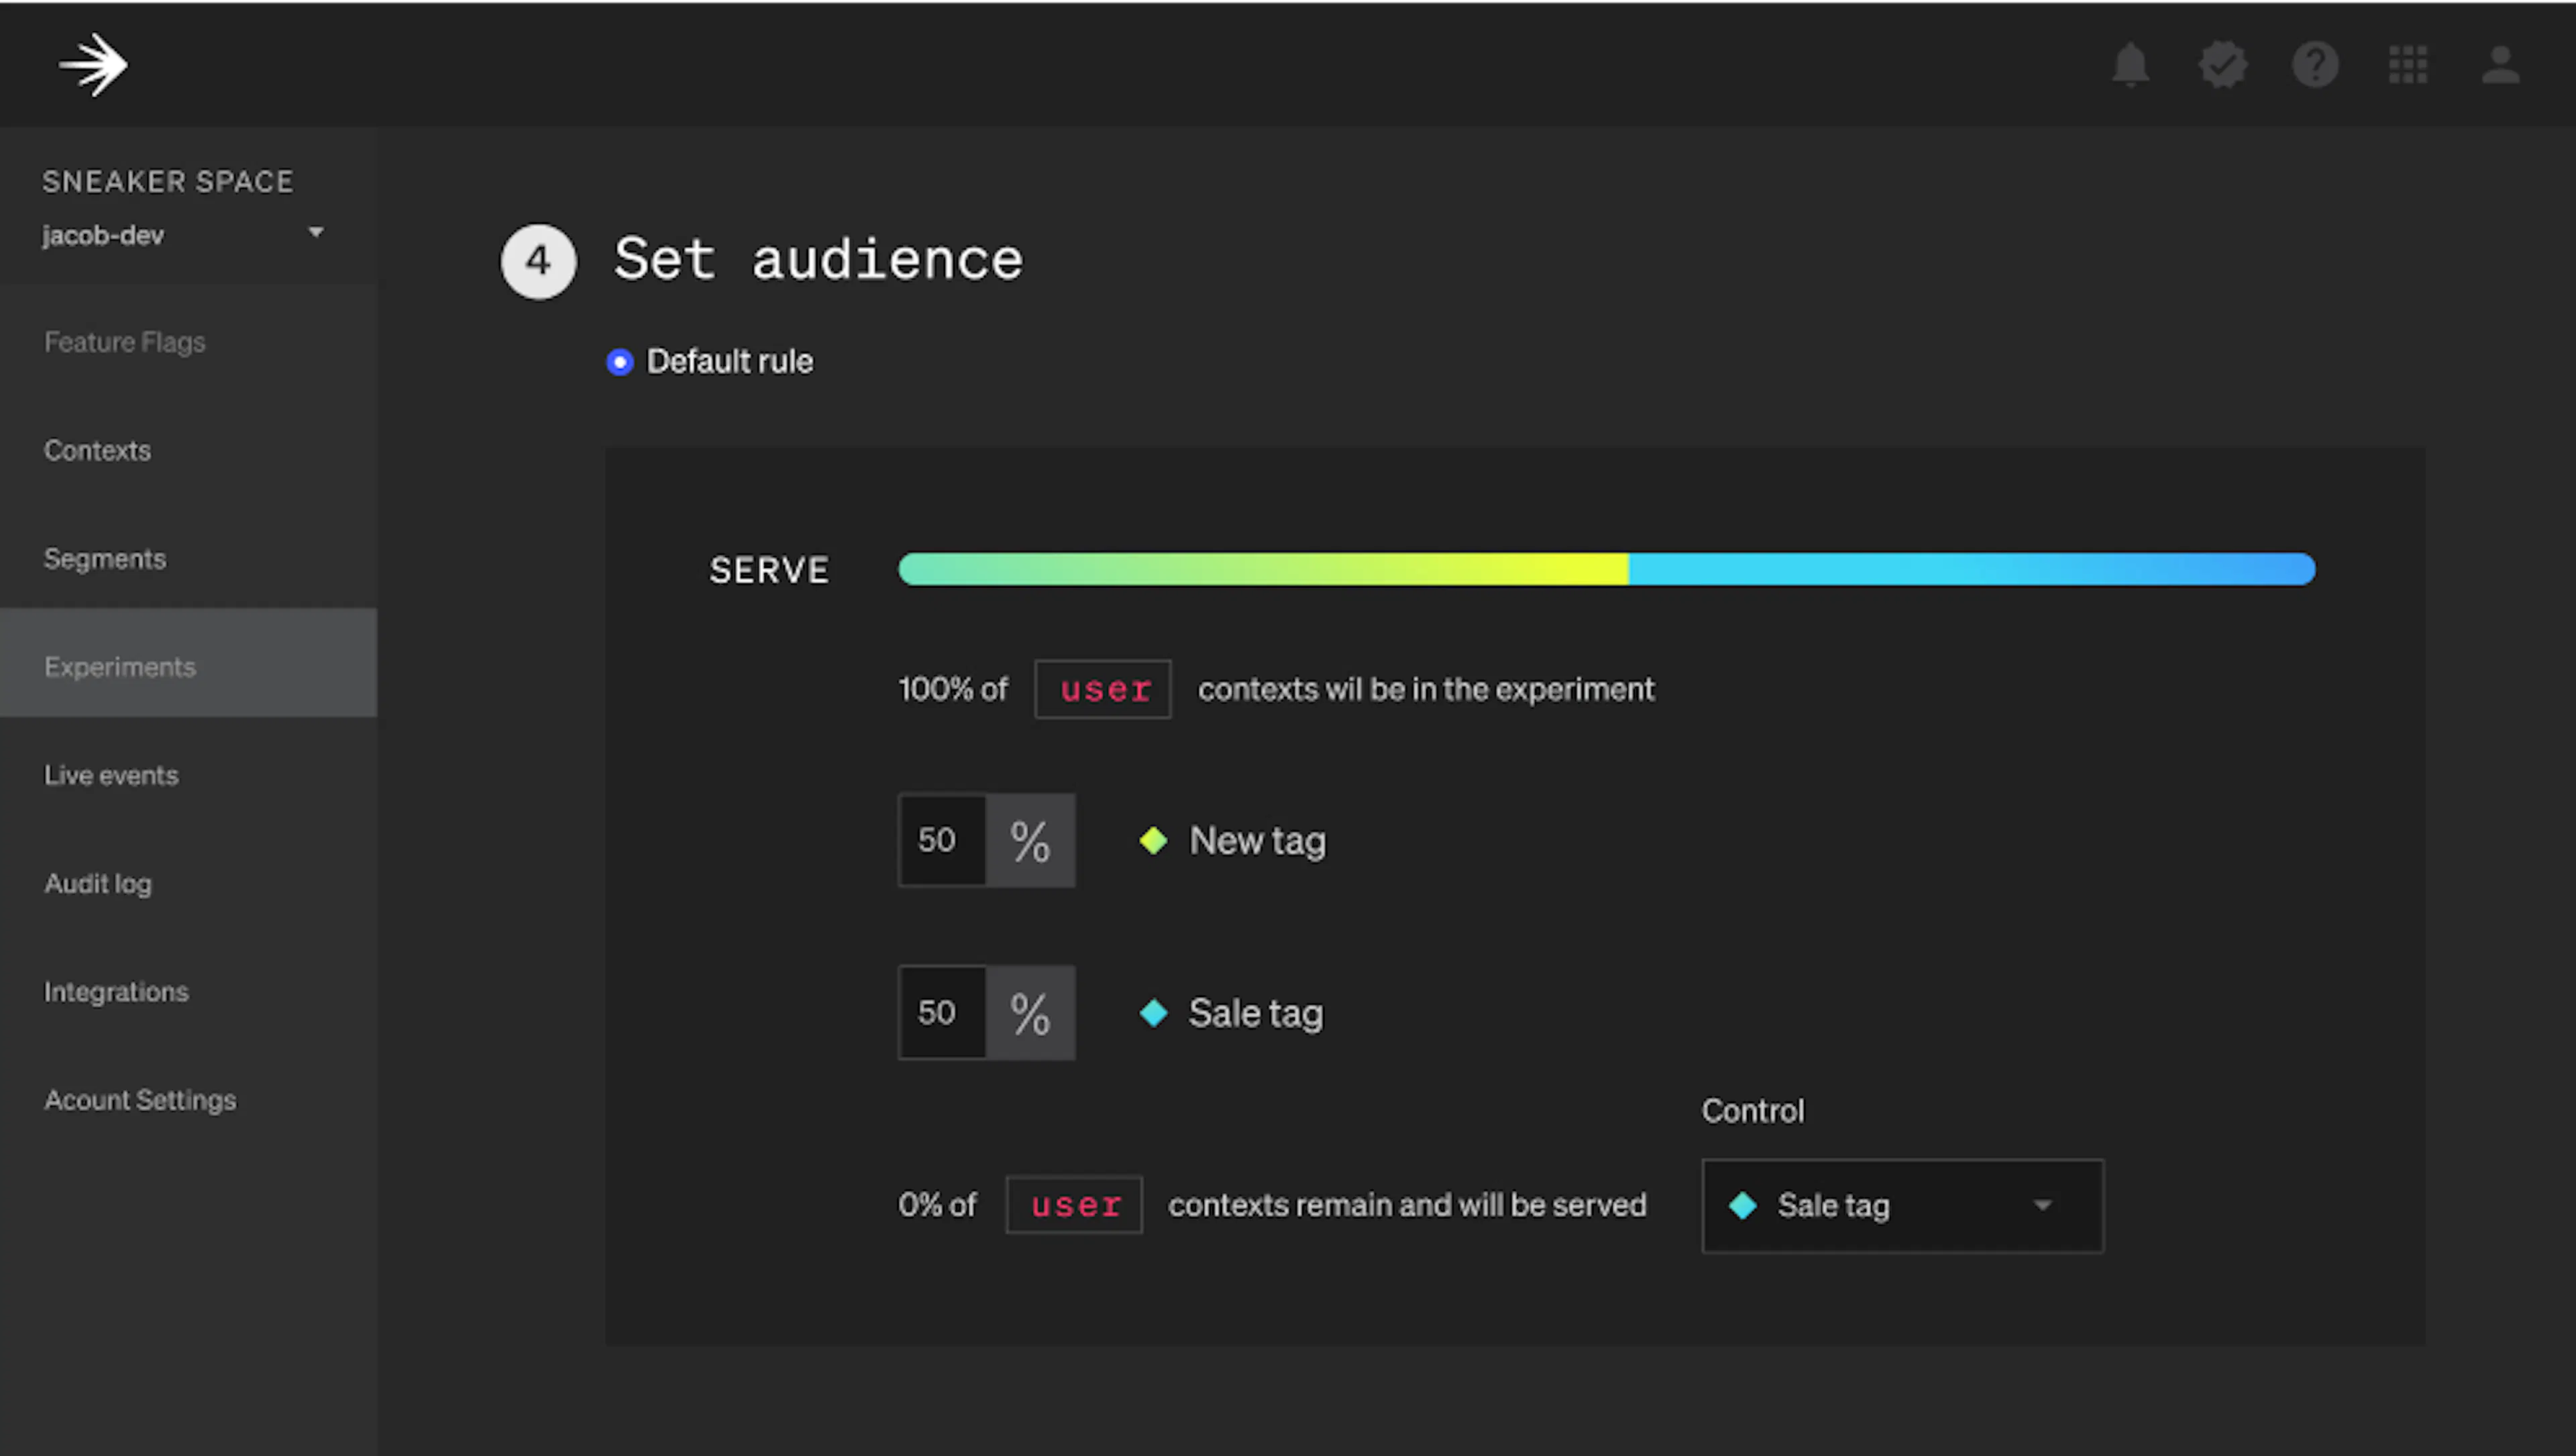The image size is (2576, 1456).
Task: Click the New tag diamond icon
Action: [1153, 840]
